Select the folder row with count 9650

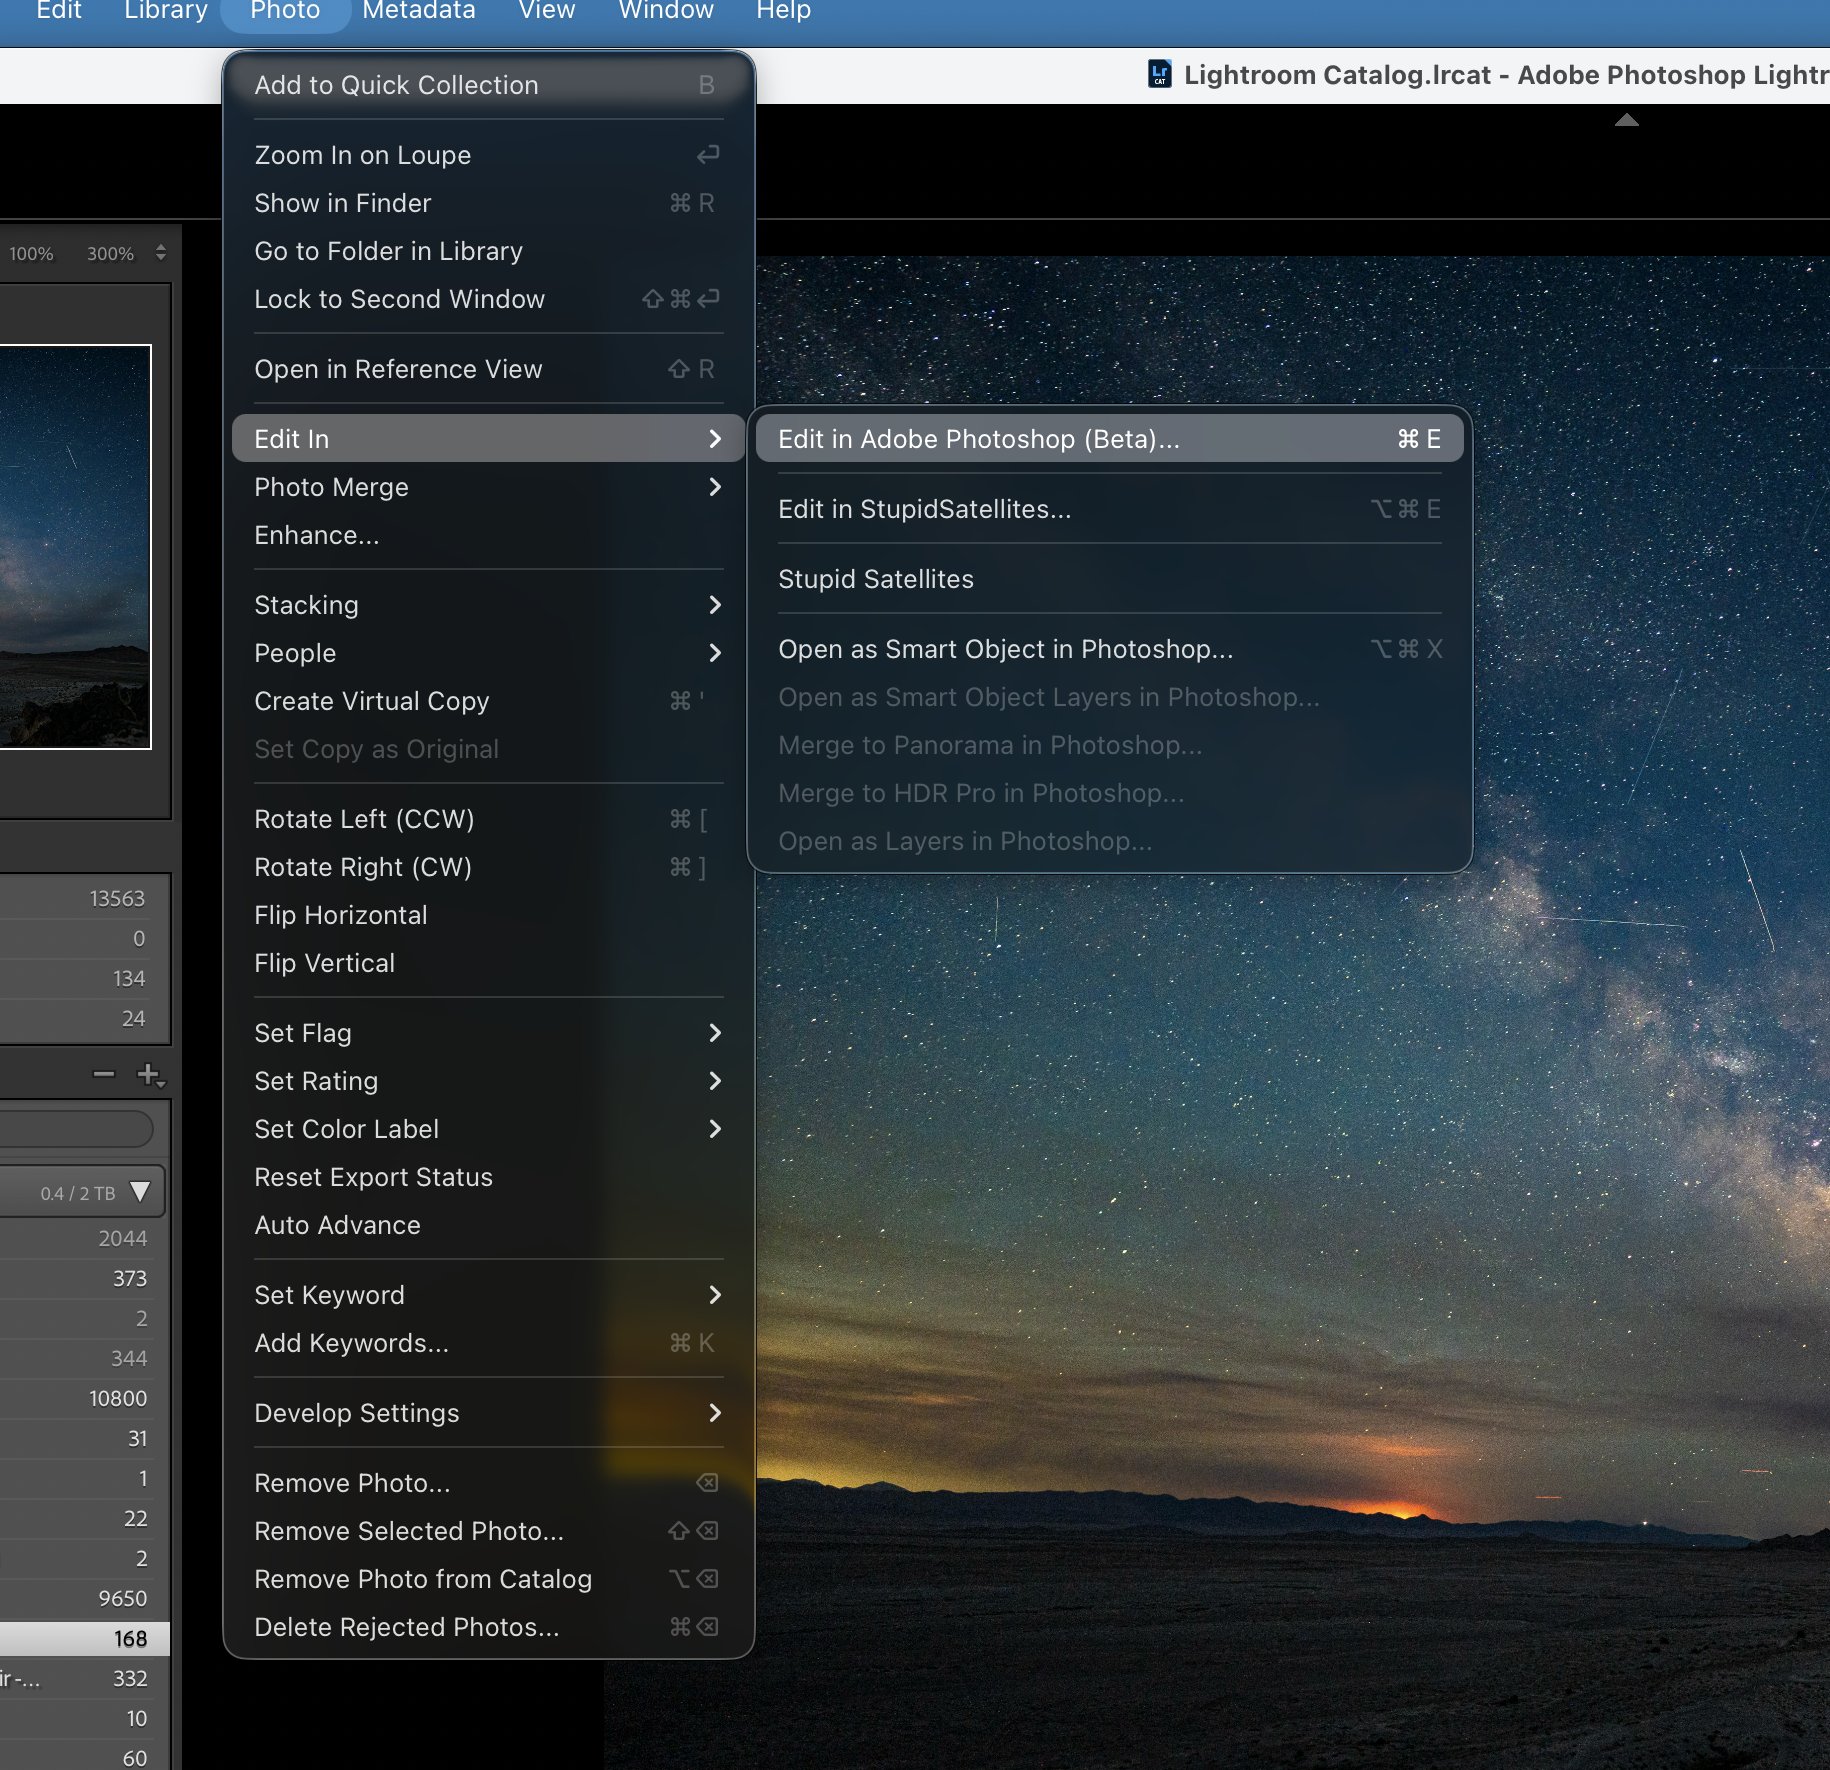85,1598
